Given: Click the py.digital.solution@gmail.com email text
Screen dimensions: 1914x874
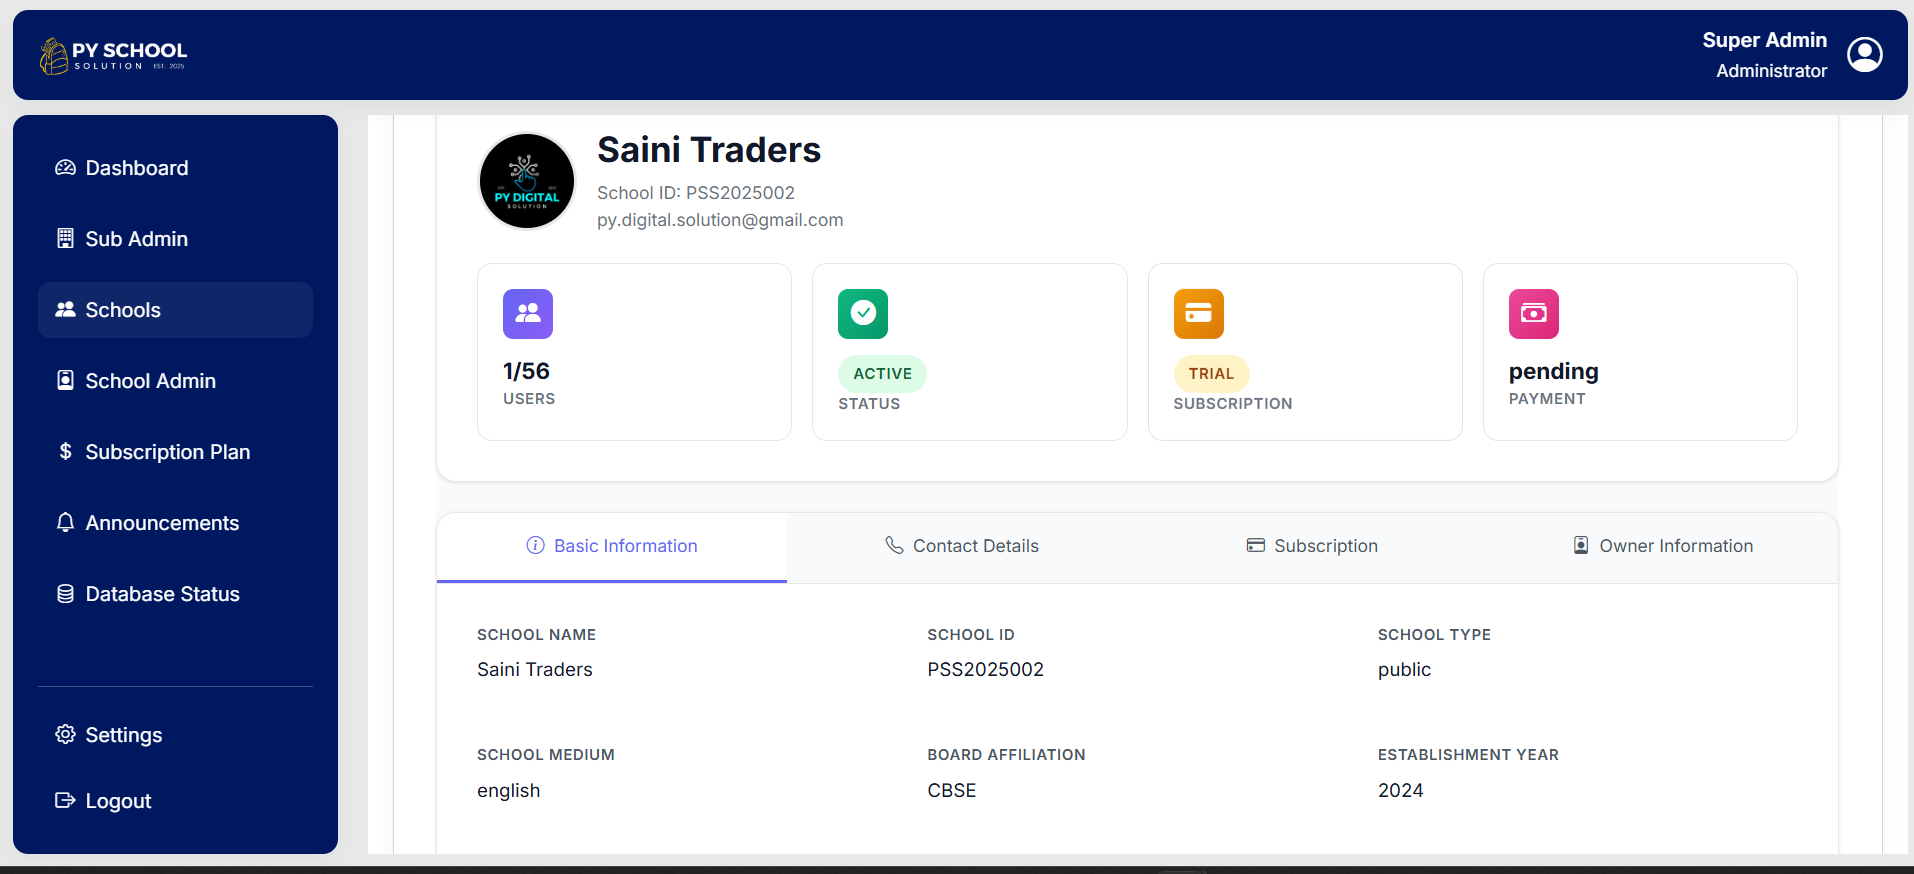Looking at the screenshot, I should [720, 220].
